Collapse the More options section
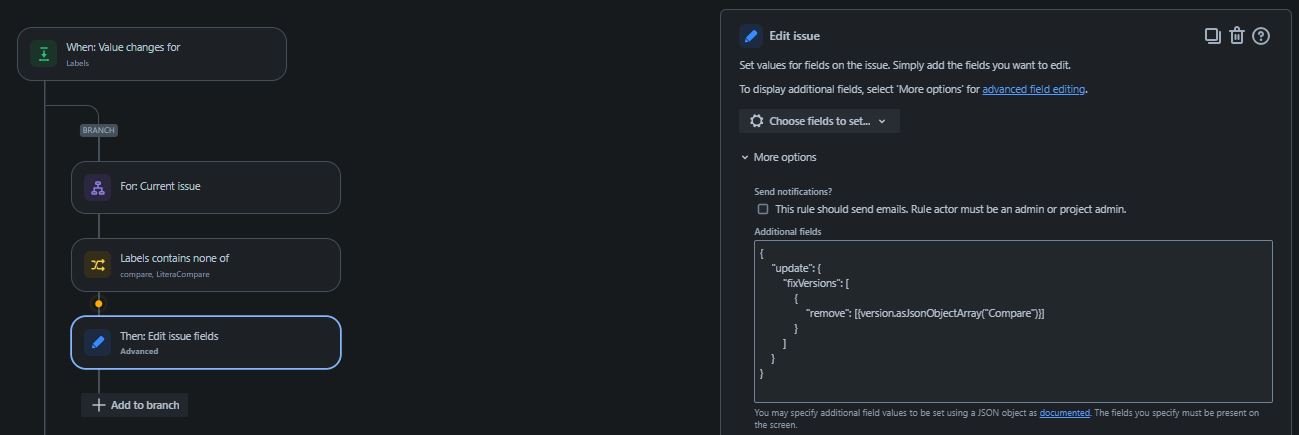This screenshot has height=435, width=1299. (x=779, y=157)
